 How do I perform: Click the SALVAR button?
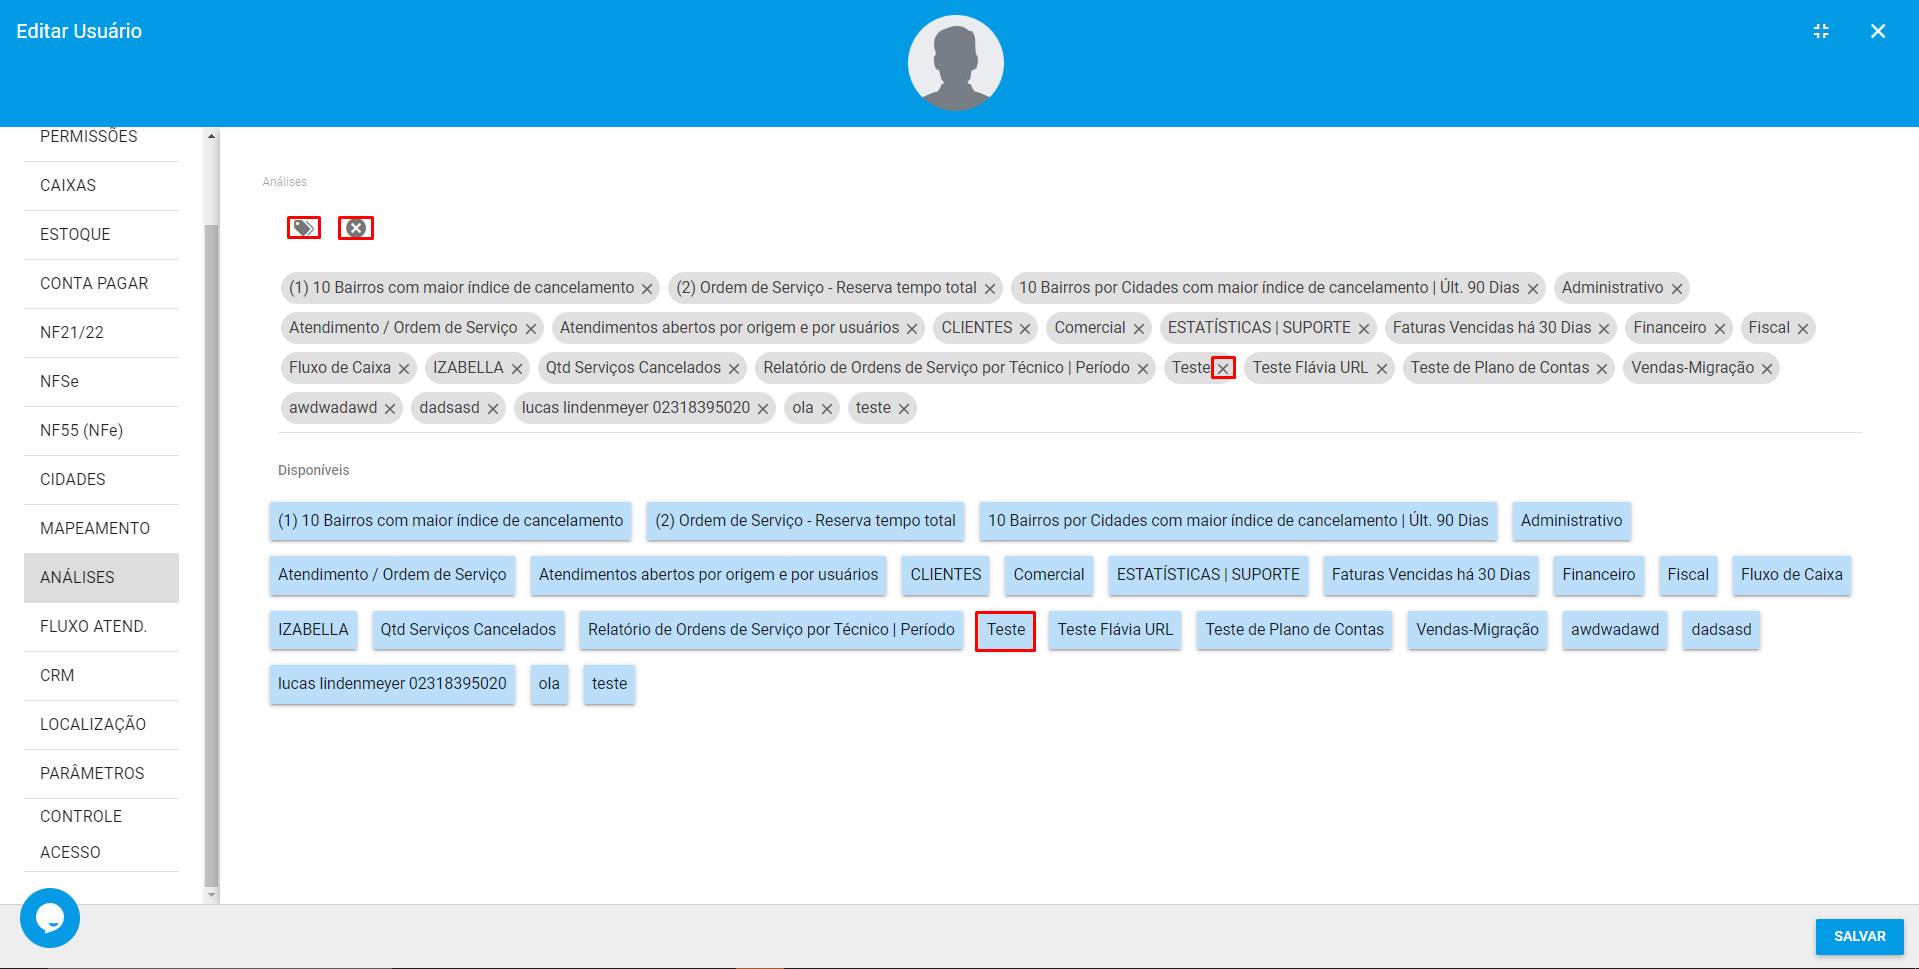[1859, 936]
